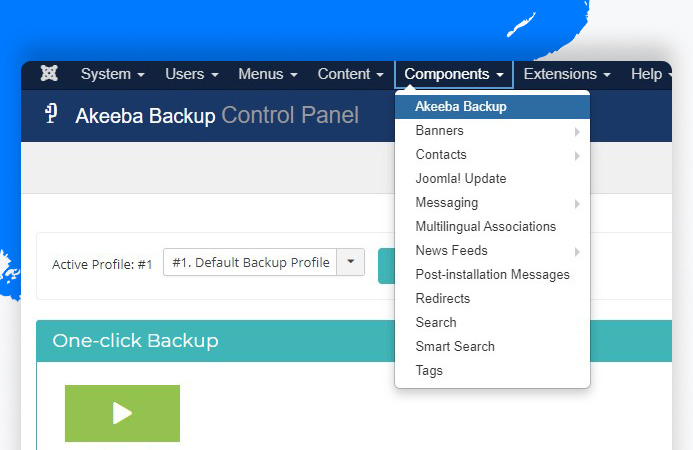The height and width of the screenshot is (450, 693).
Task: Open Joomla! Update component
Action: (492, 179)
